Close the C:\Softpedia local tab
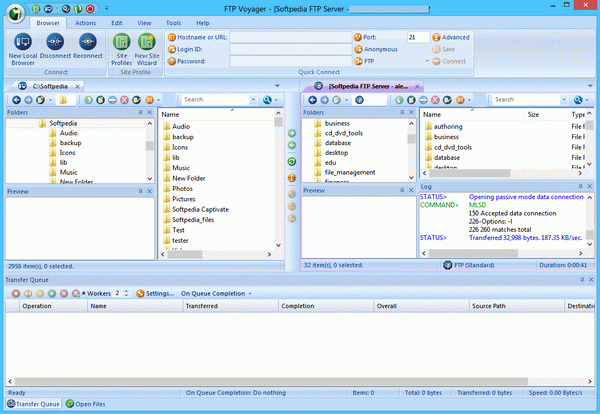 click(x=77, y=86)
